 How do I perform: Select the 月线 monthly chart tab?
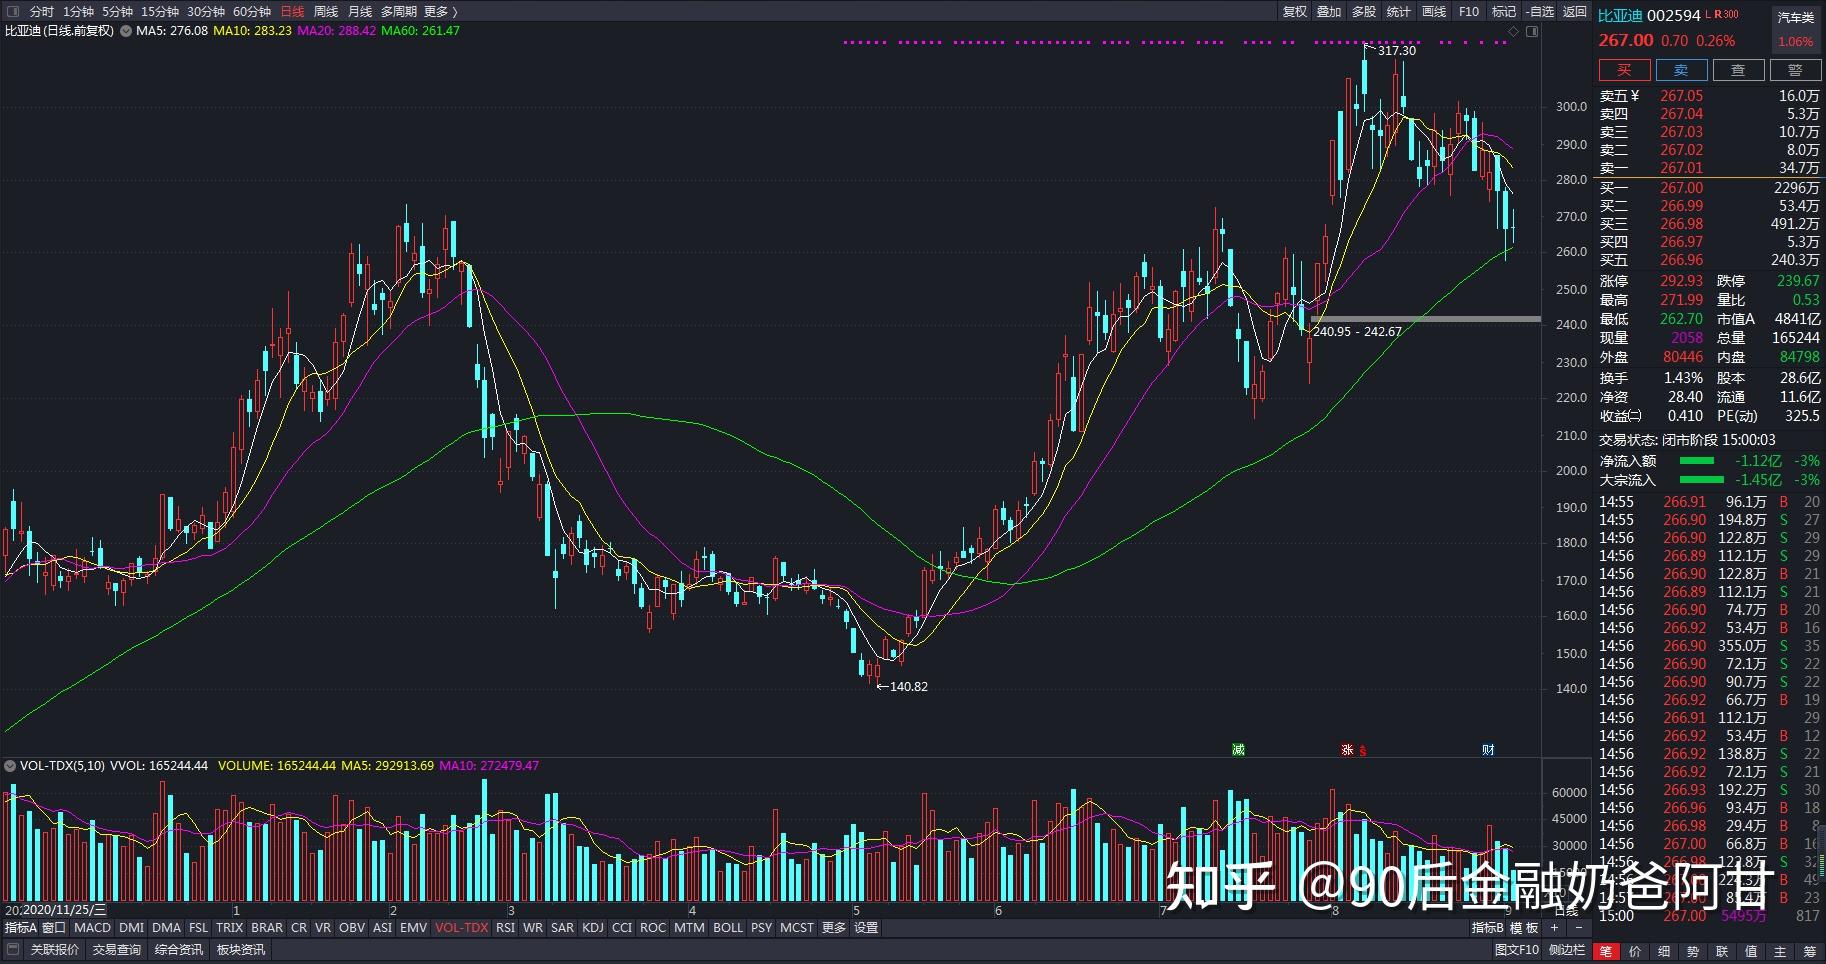click(360, 11)
